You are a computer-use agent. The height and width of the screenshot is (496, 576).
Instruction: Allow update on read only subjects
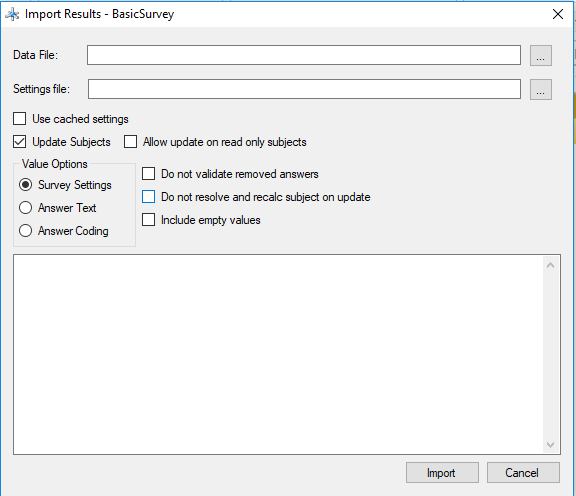click(x=130, y=142)
